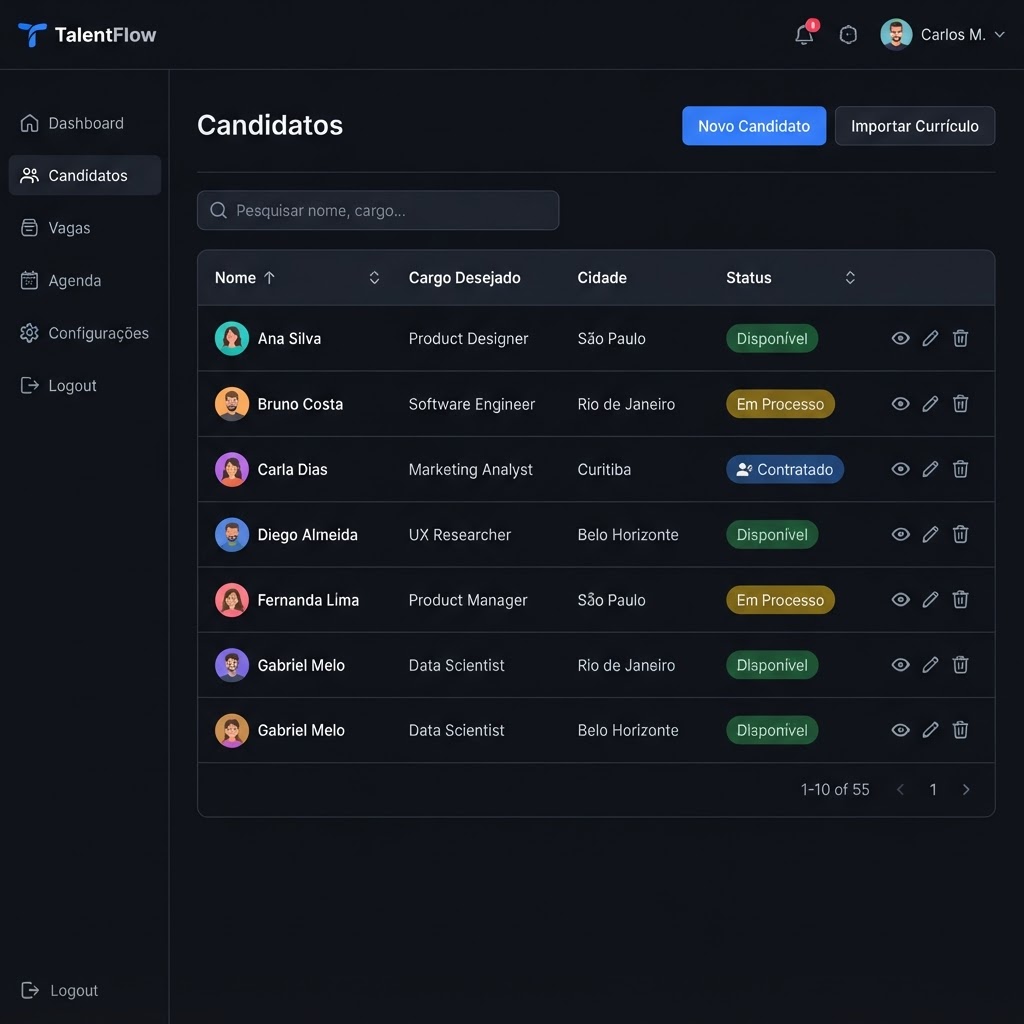Edit Gabriel Melo from Belo Horizonte
The height and width of the screenshot is (1024, 1024).
[x=930, y=730]
